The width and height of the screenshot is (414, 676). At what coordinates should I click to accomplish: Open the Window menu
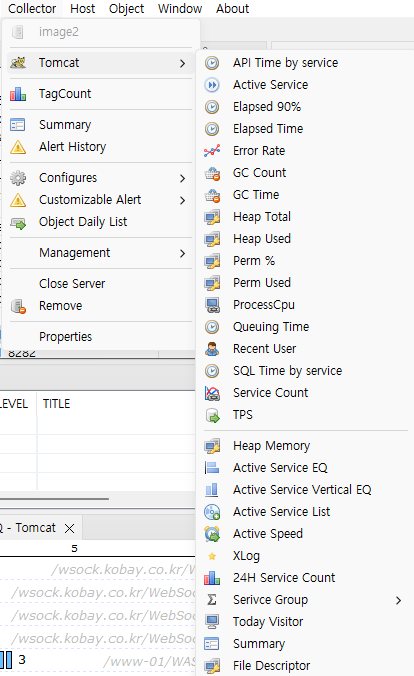180,9
